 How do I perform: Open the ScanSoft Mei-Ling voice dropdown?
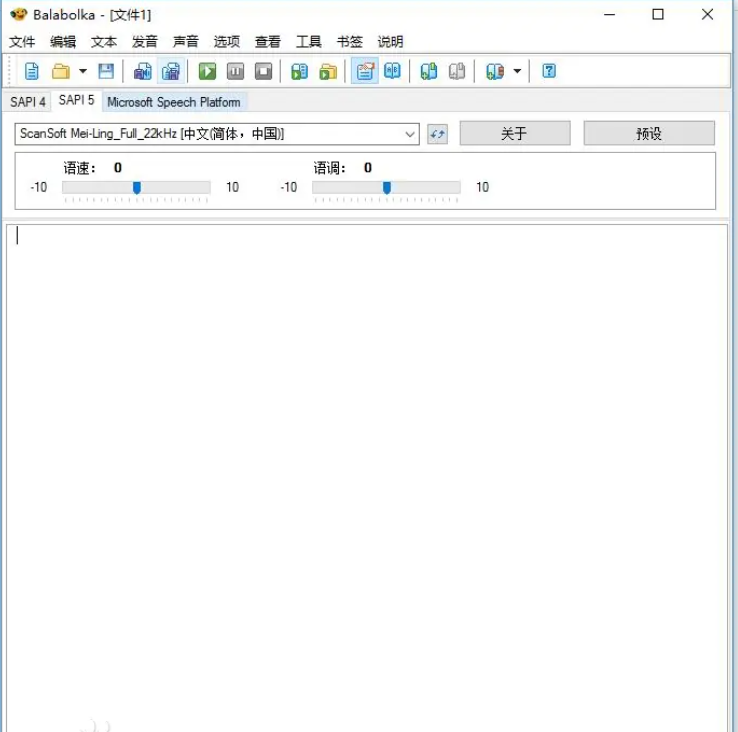click(217, 134)
